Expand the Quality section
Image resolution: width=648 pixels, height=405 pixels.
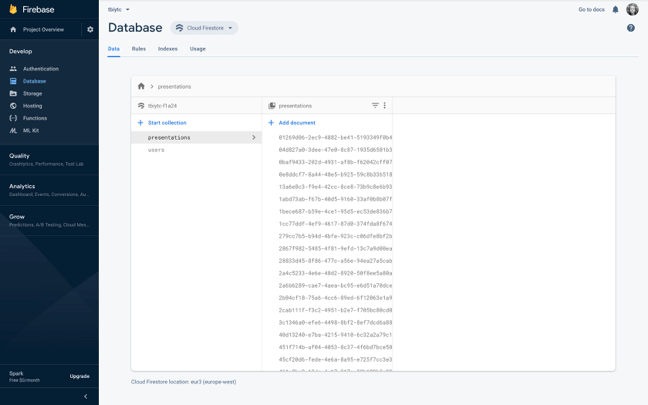click(x=49, y=160)
